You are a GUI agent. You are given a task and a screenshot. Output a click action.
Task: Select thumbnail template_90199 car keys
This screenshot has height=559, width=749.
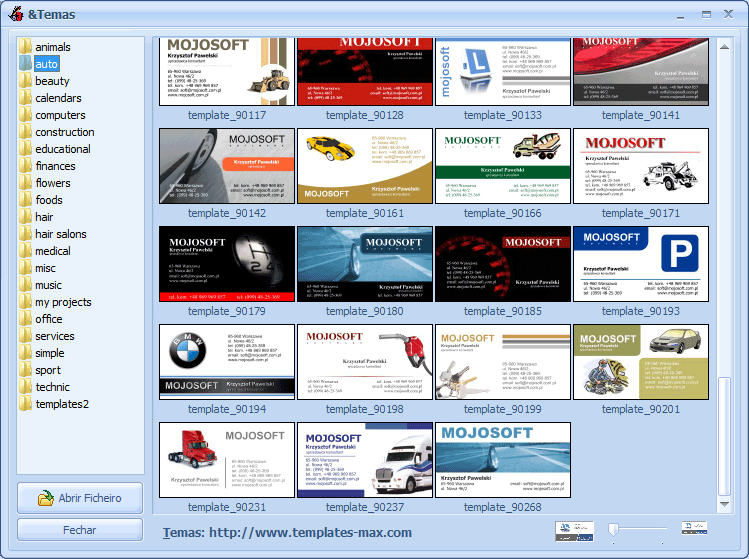[503, 362]
